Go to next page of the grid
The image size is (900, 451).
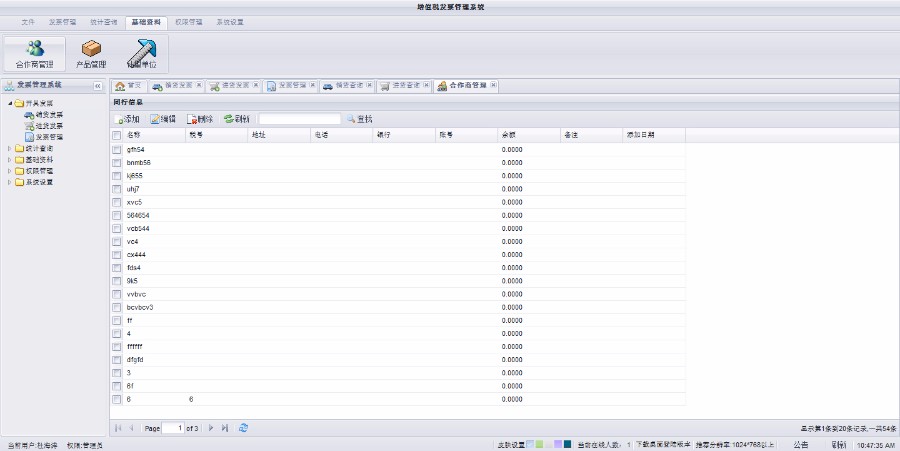pyautogui.click(x=211, y=428)
